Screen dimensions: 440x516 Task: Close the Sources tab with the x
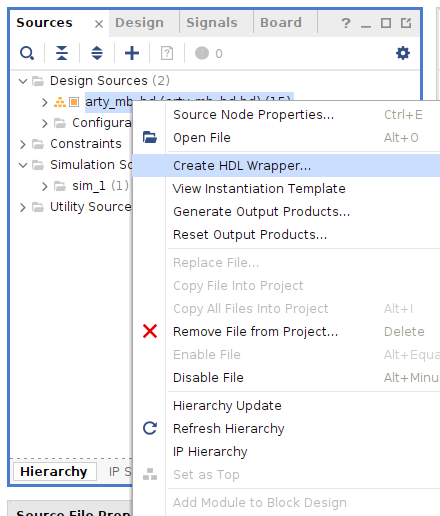(x=99, y=24)
